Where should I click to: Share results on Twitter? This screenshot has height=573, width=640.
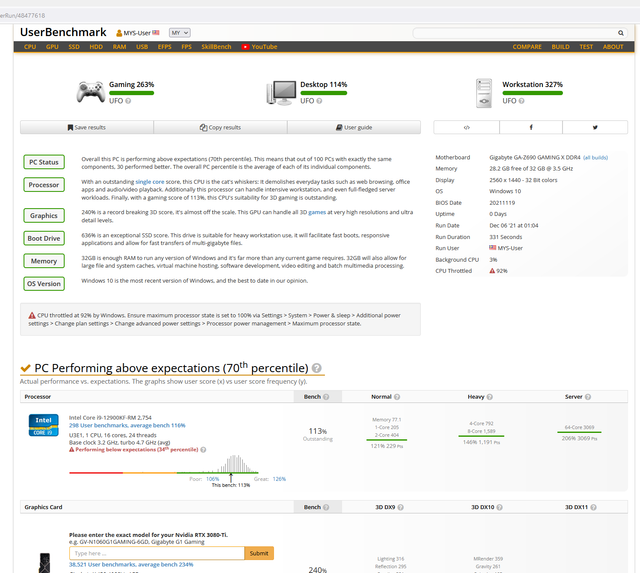coord(595,127)
